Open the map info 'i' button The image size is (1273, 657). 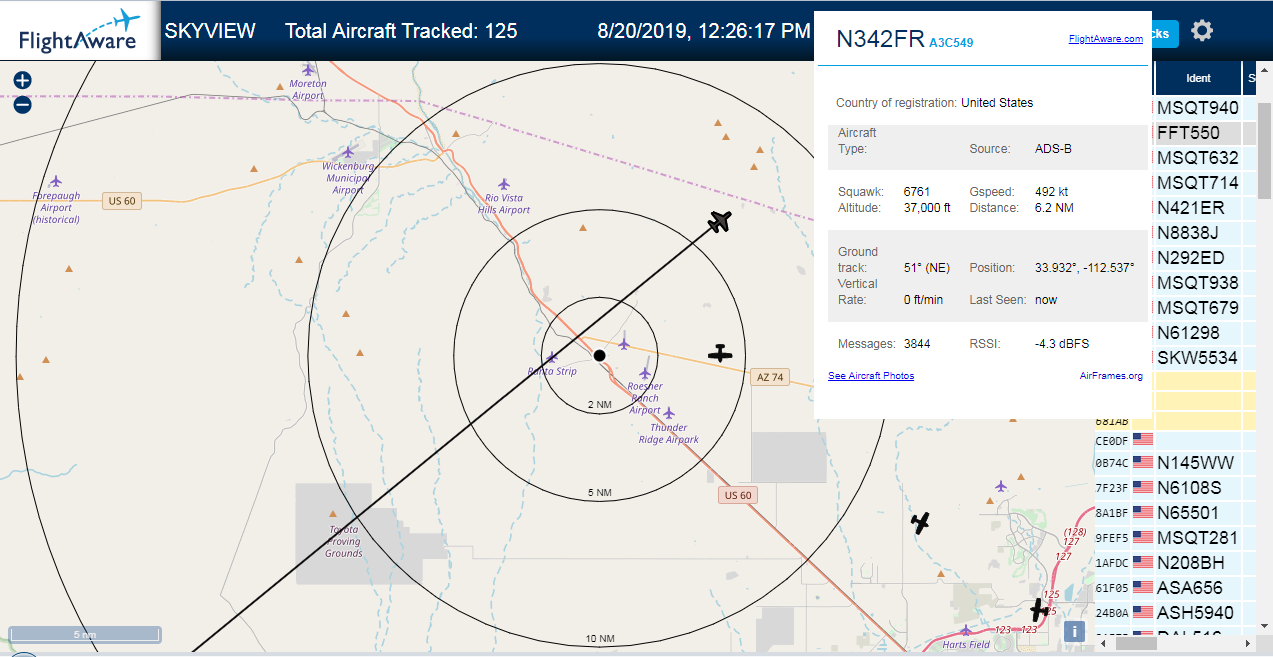(x=1075, y=631)
